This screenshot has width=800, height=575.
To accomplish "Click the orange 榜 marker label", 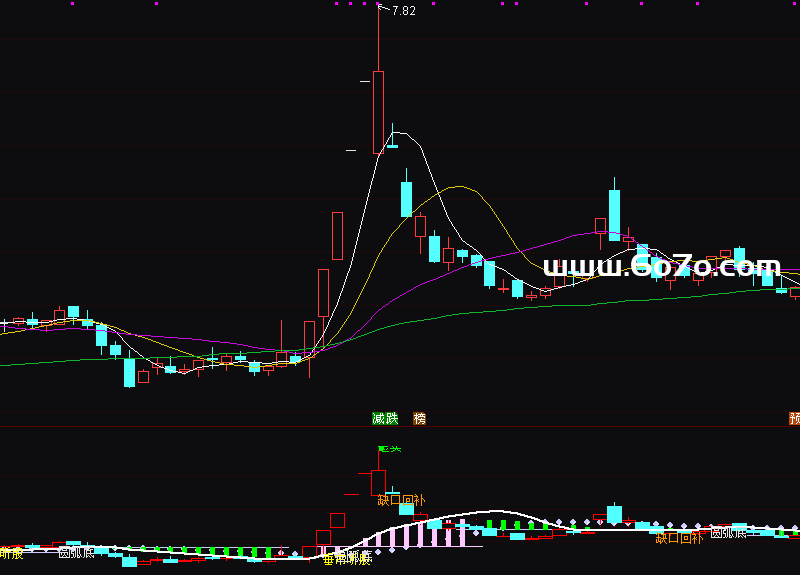I will point(419,418).
